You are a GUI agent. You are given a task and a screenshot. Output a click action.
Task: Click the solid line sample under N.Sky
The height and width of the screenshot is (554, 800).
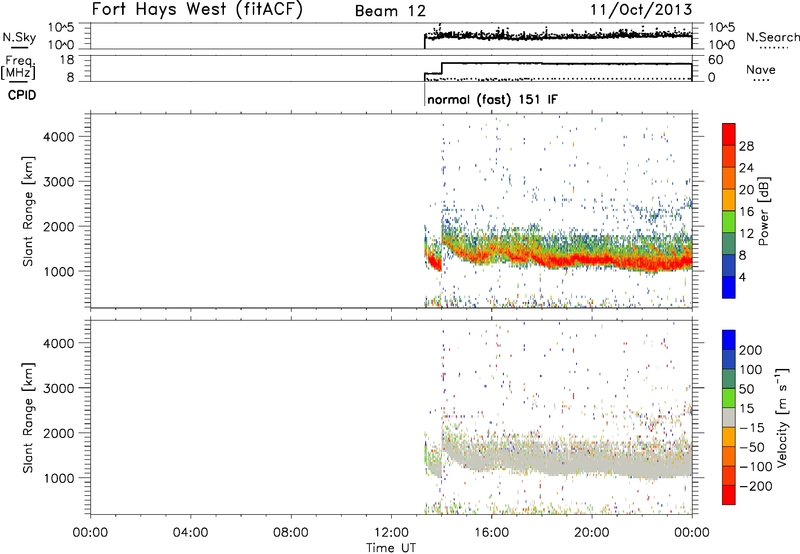(19, 48)
